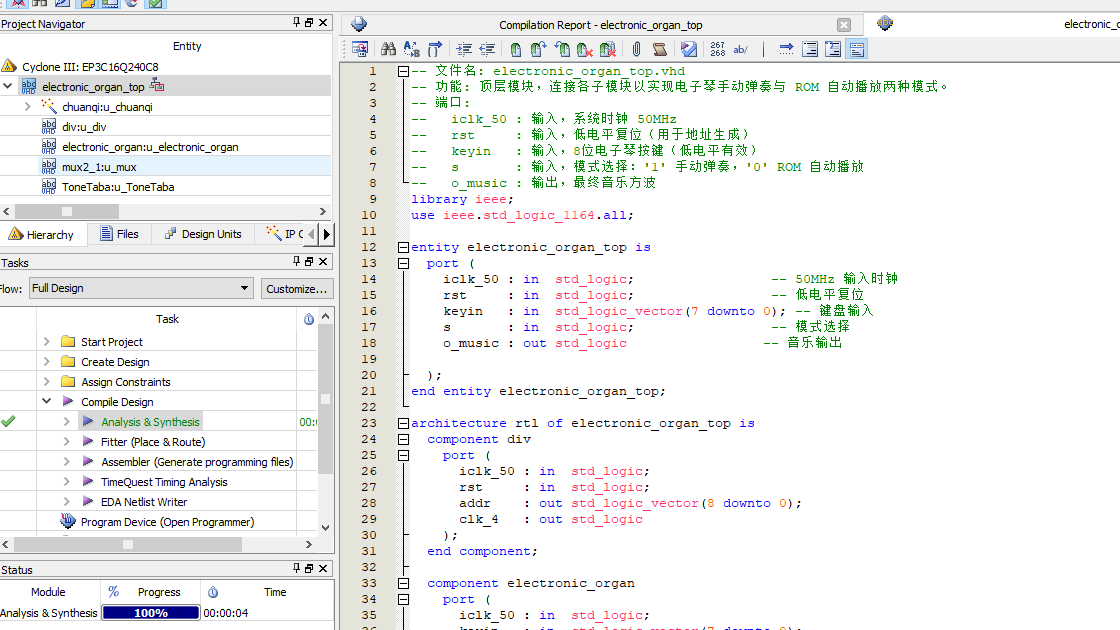Click the paperclip insert file icon
This screenshot has width=1120, height=630.
pyautogui.click(x=636, y=49)
